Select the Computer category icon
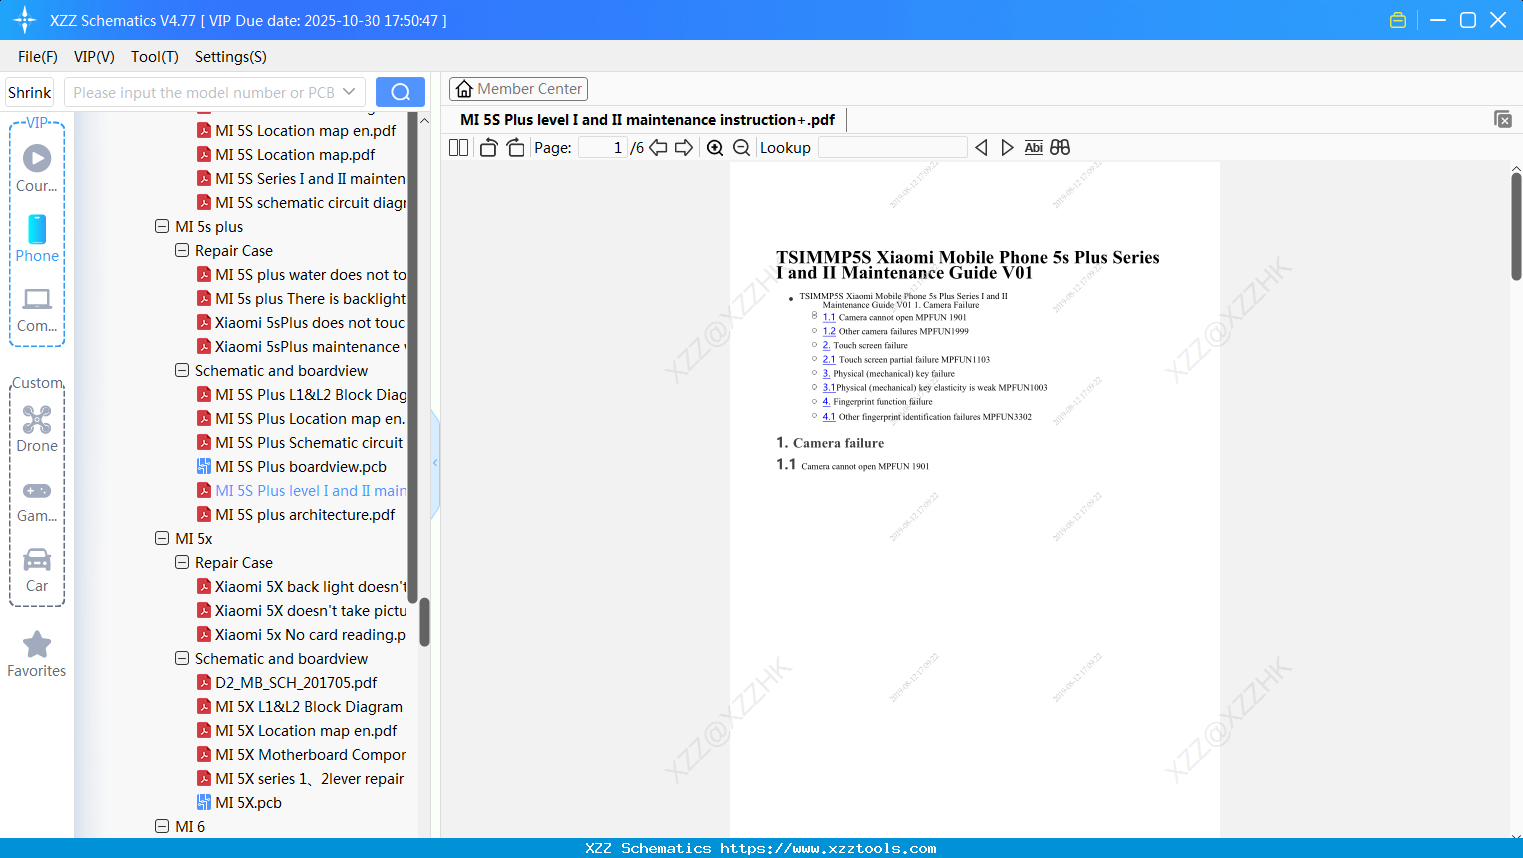This screenshot has width=1523, height=858. tap(37, 309)
